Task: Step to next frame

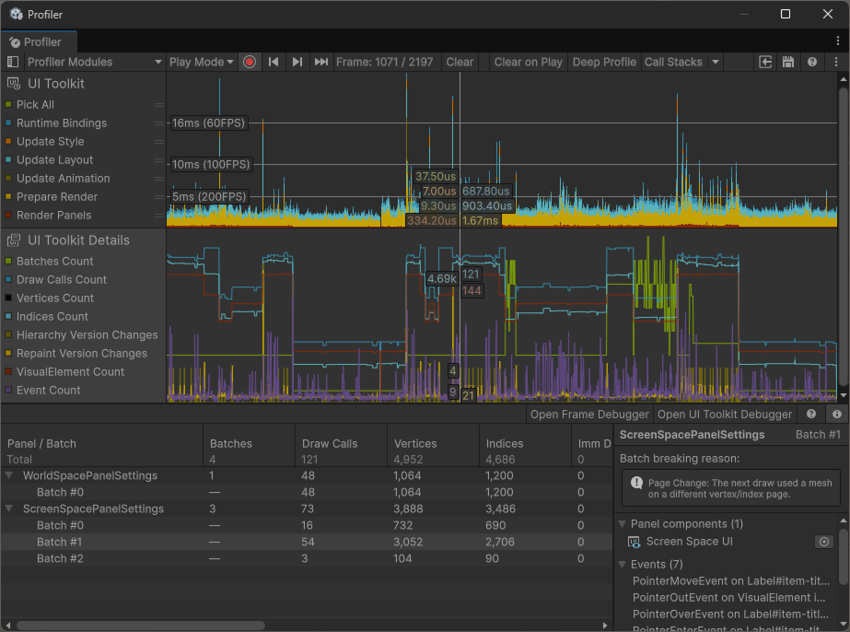Action: coord(297,62)
